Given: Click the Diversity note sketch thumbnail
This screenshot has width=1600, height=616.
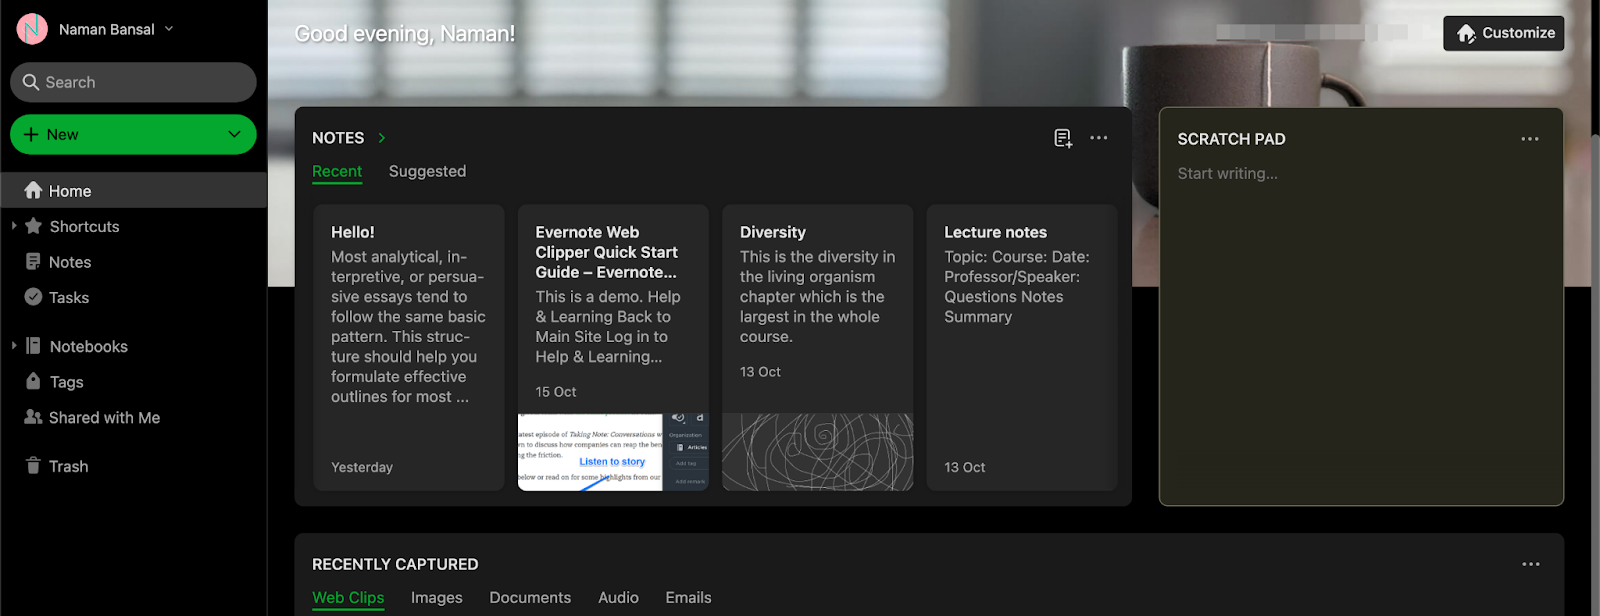Looking at the screenshot, I should (818, 452).
